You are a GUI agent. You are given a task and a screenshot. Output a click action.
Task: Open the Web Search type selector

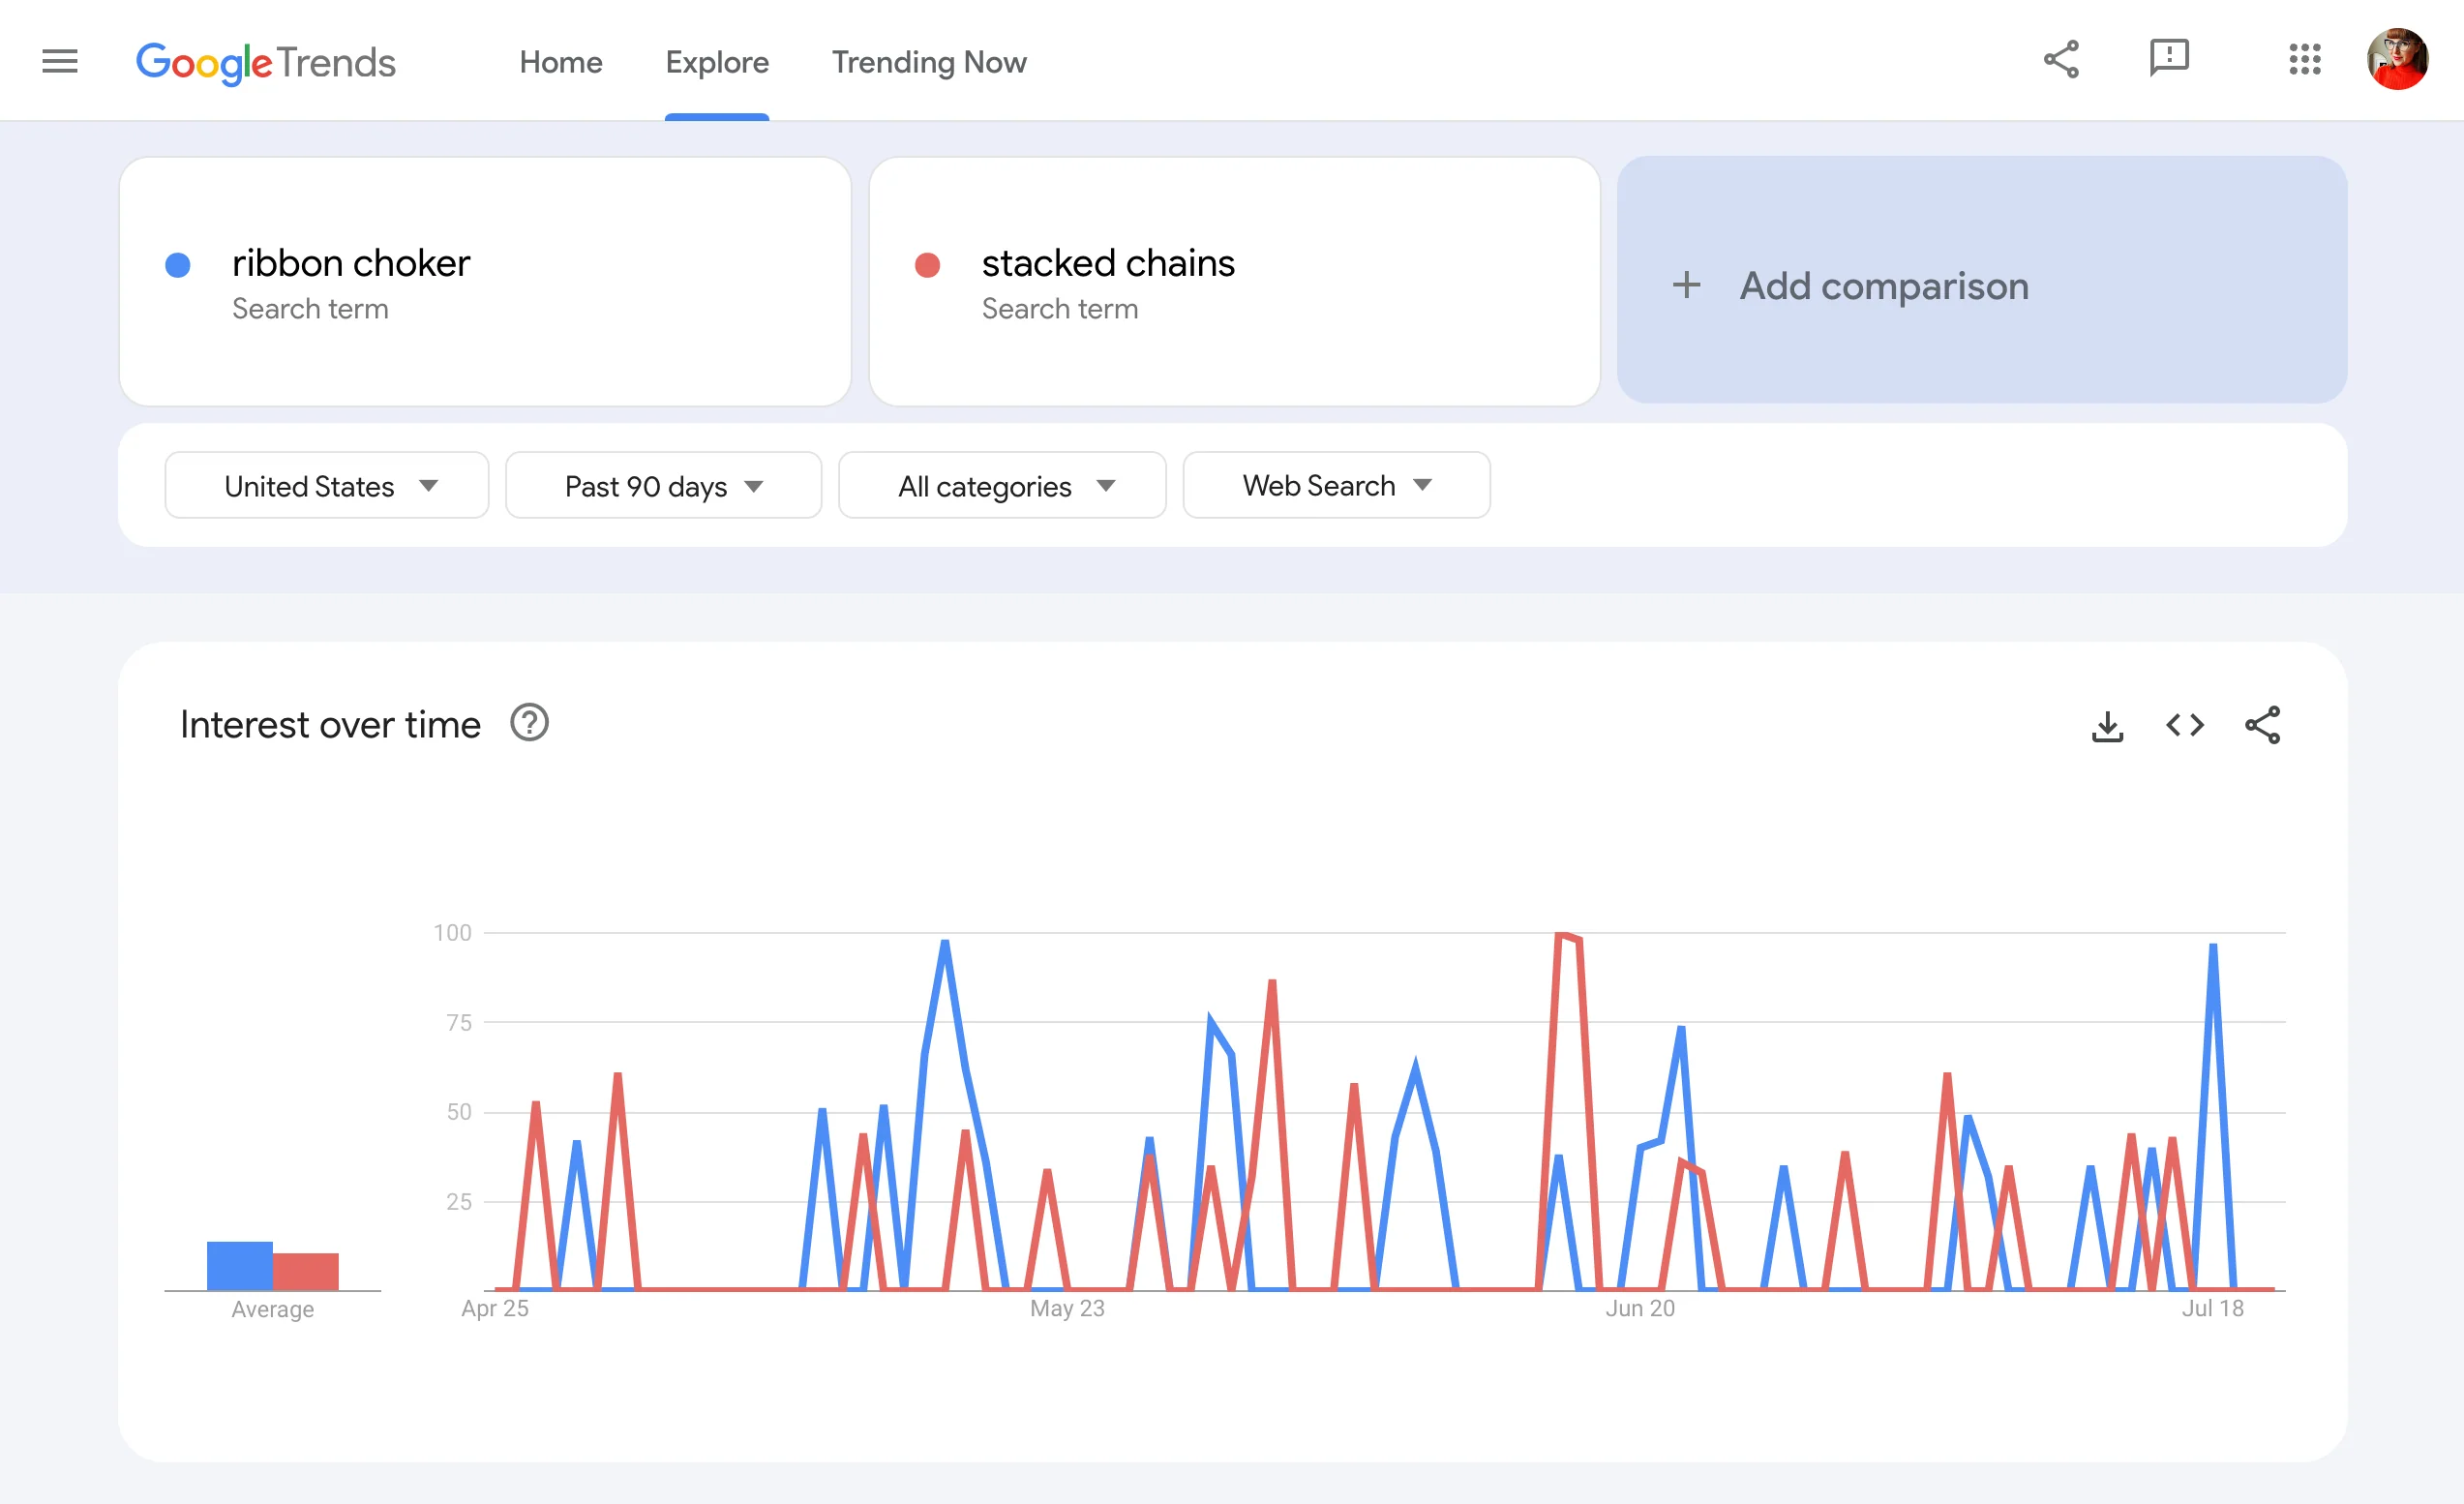pyautogui.click(x=1336, y=486)
